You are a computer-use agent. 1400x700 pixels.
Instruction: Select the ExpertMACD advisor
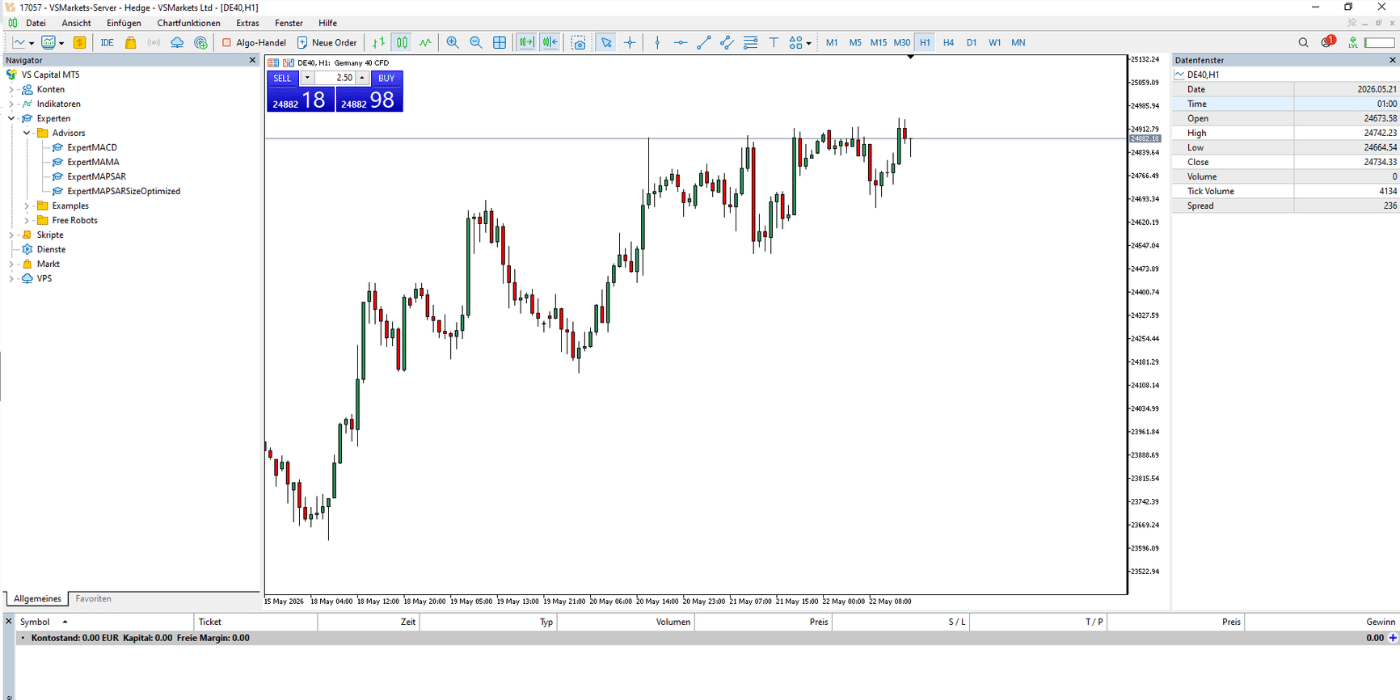click(x=92, y=147)
